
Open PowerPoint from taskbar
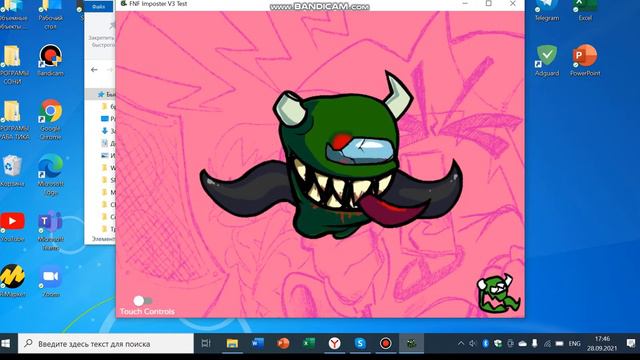(x=283, y=344)
